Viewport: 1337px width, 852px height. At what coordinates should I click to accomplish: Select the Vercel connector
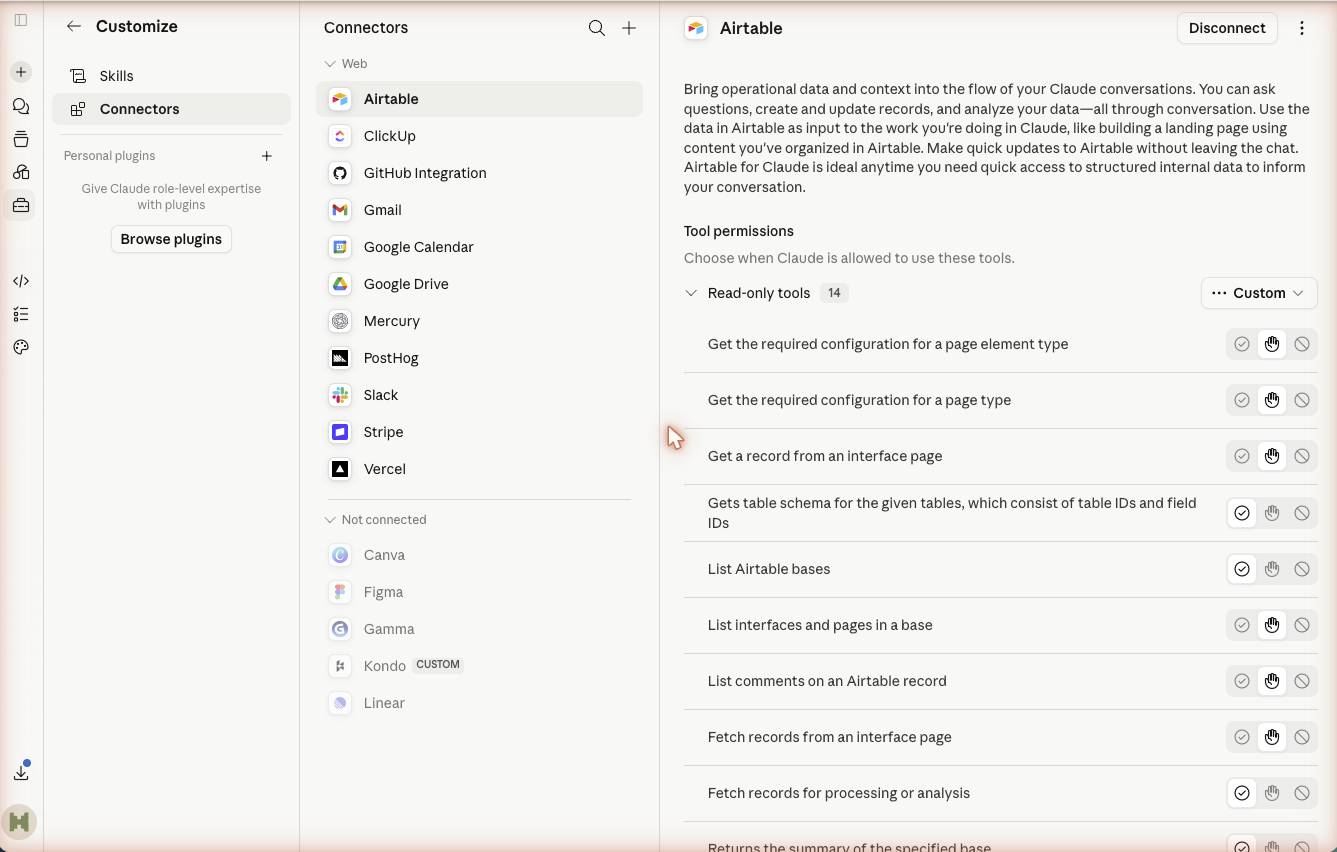point(479,469)
